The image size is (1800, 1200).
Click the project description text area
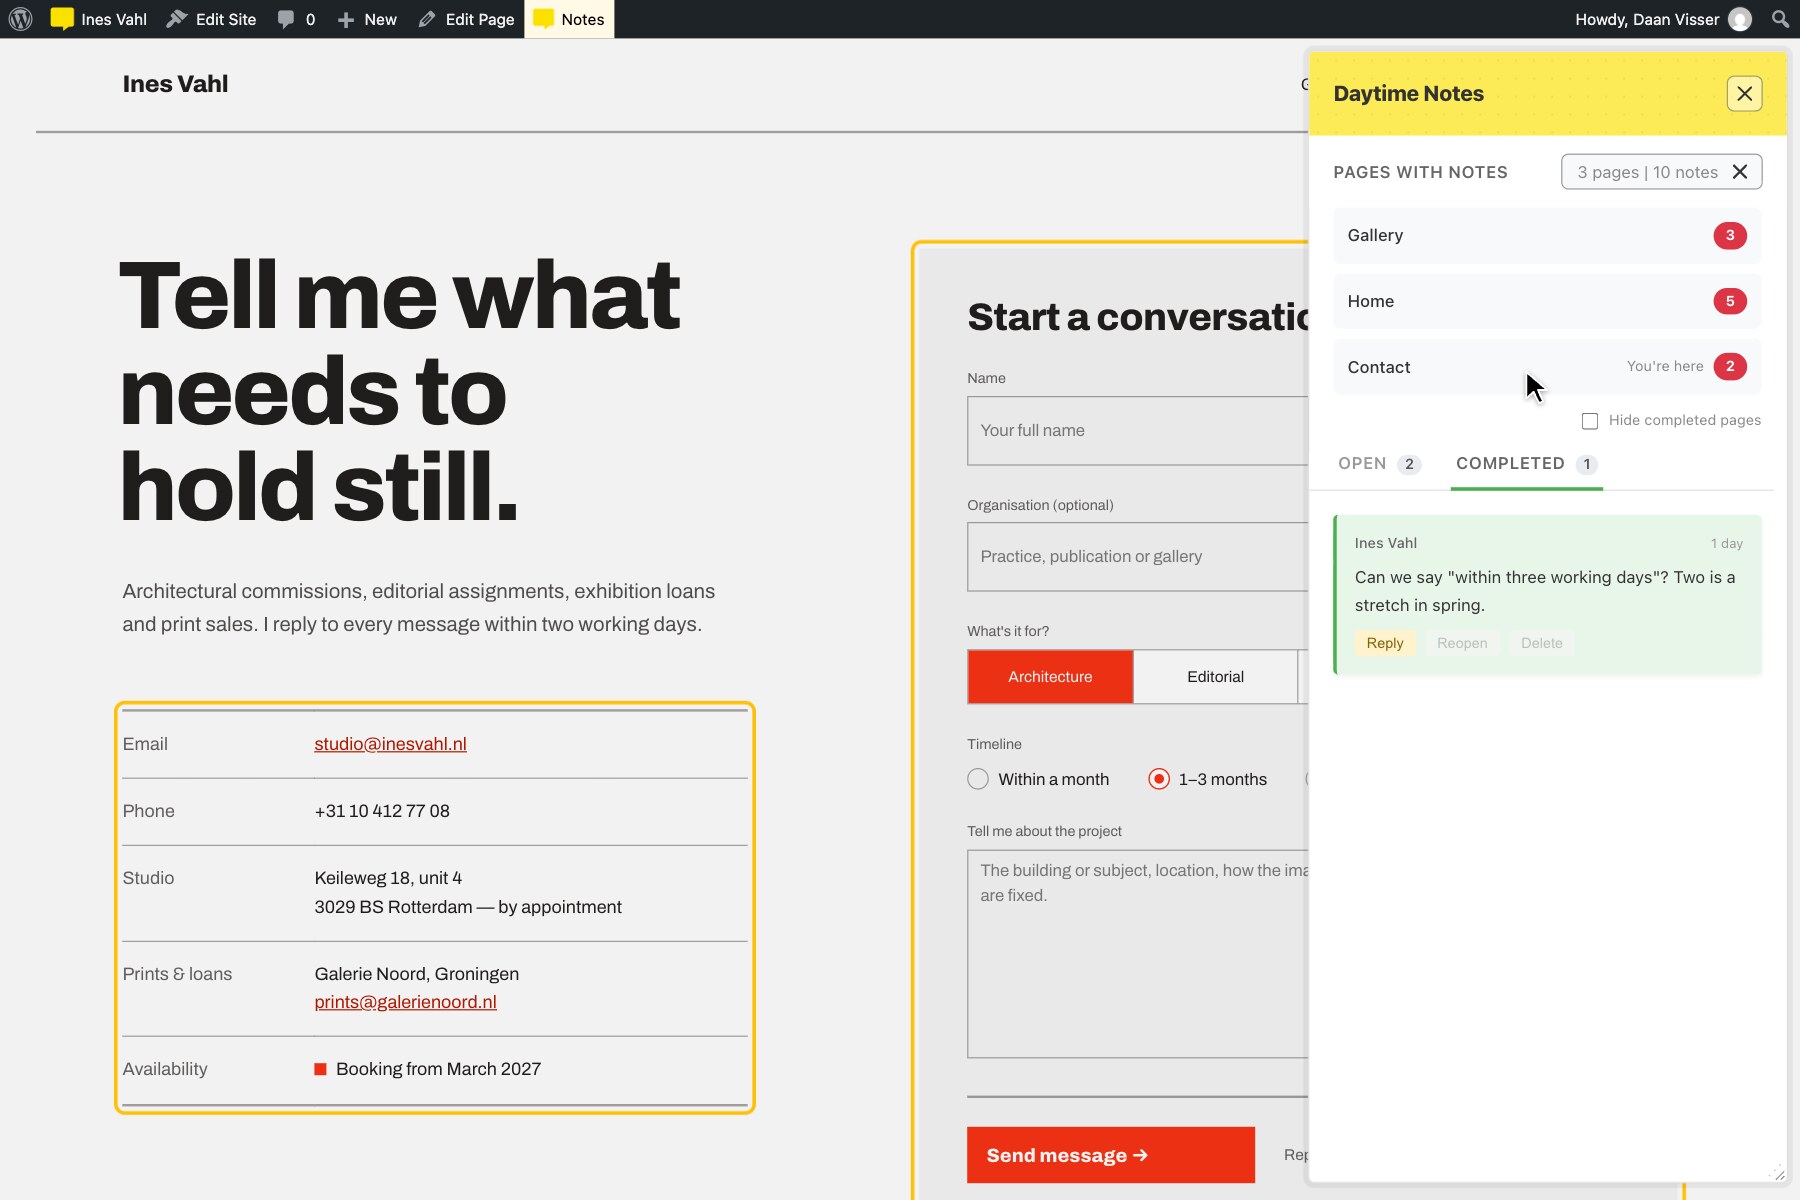[x=1137, y=954]
